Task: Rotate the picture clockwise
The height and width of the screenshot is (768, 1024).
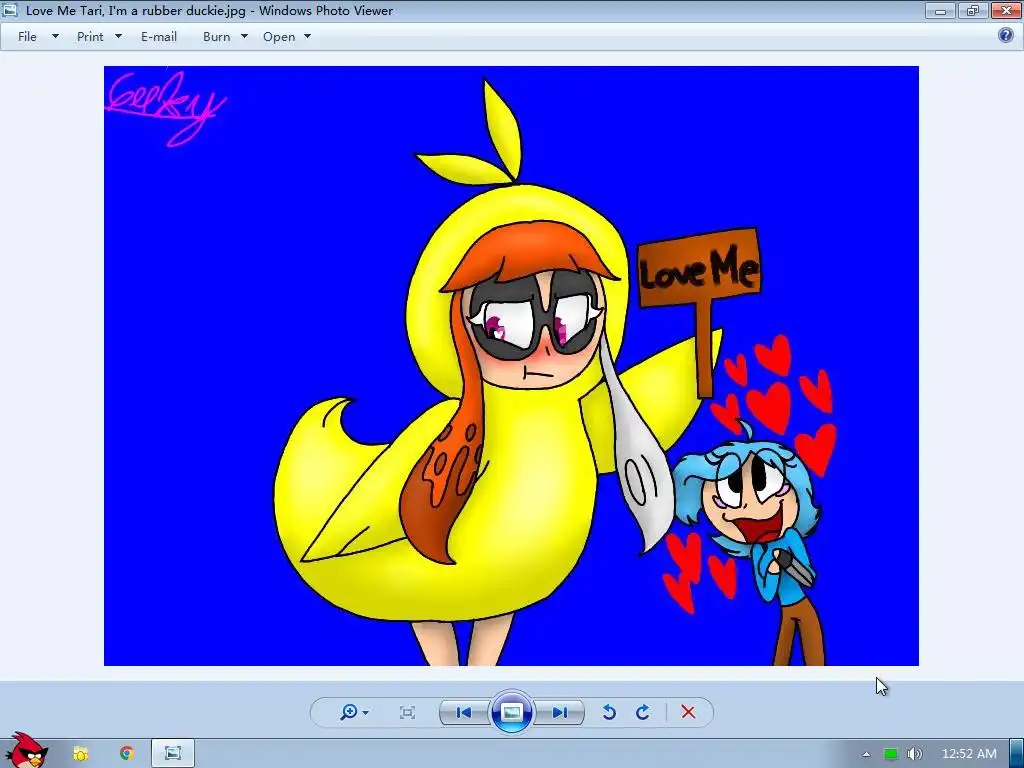Action: (643, 712)
